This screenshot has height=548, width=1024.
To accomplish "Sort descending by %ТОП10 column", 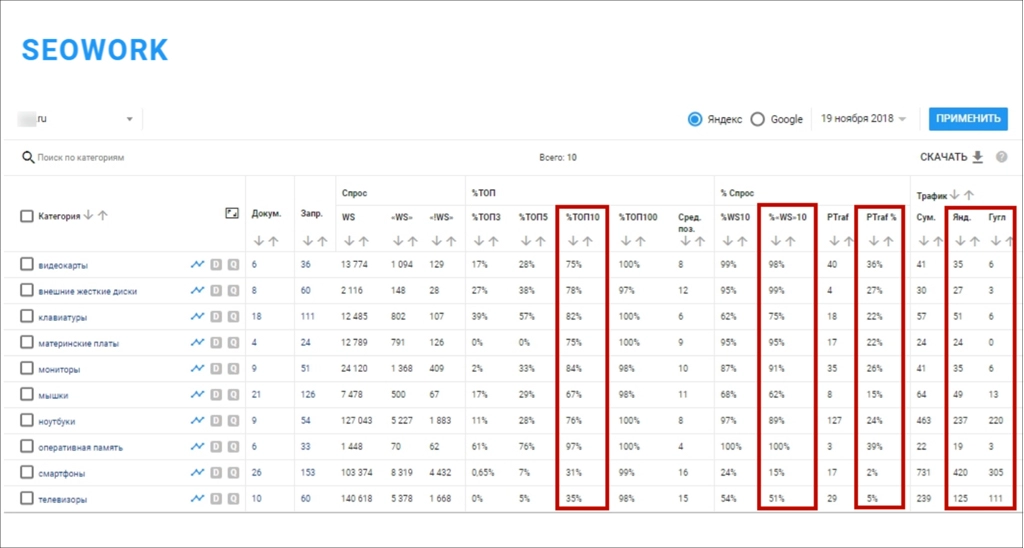I will click(573, 240).
